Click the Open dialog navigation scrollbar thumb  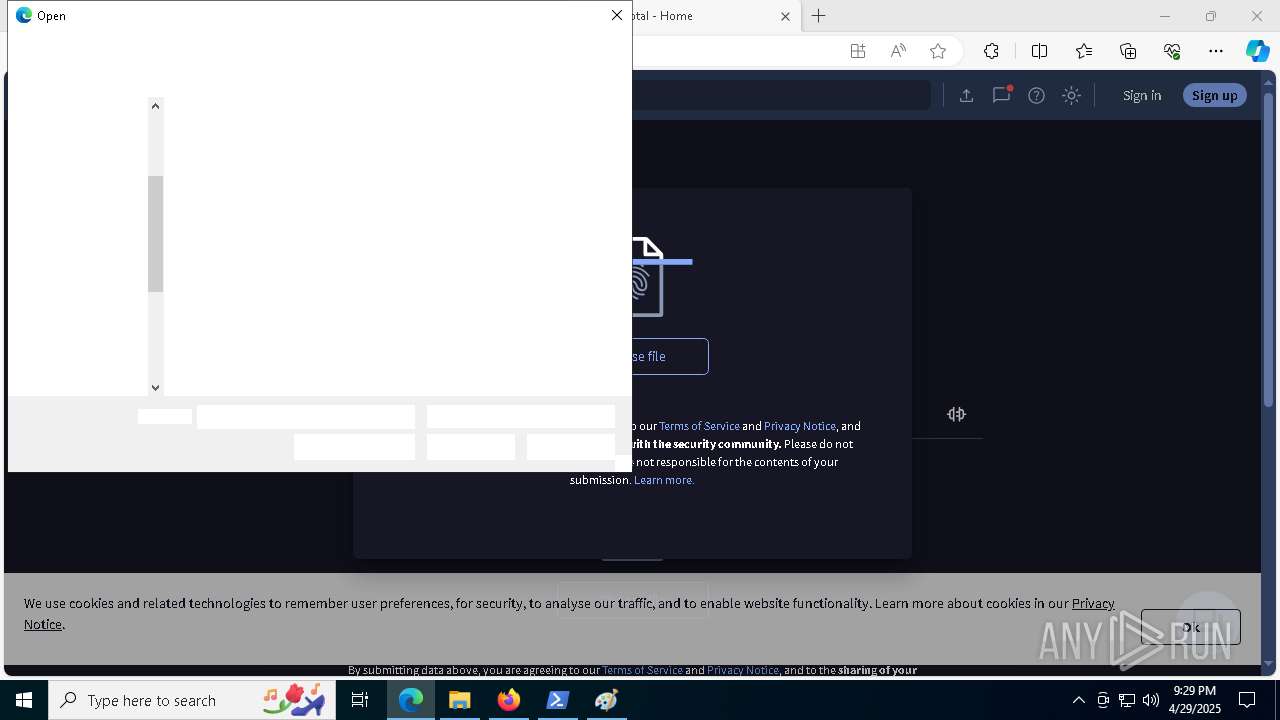click(155, 234)
